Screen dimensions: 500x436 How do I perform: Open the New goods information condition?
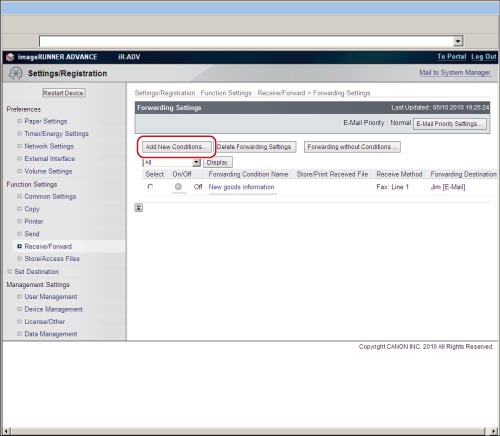point(241,187)
